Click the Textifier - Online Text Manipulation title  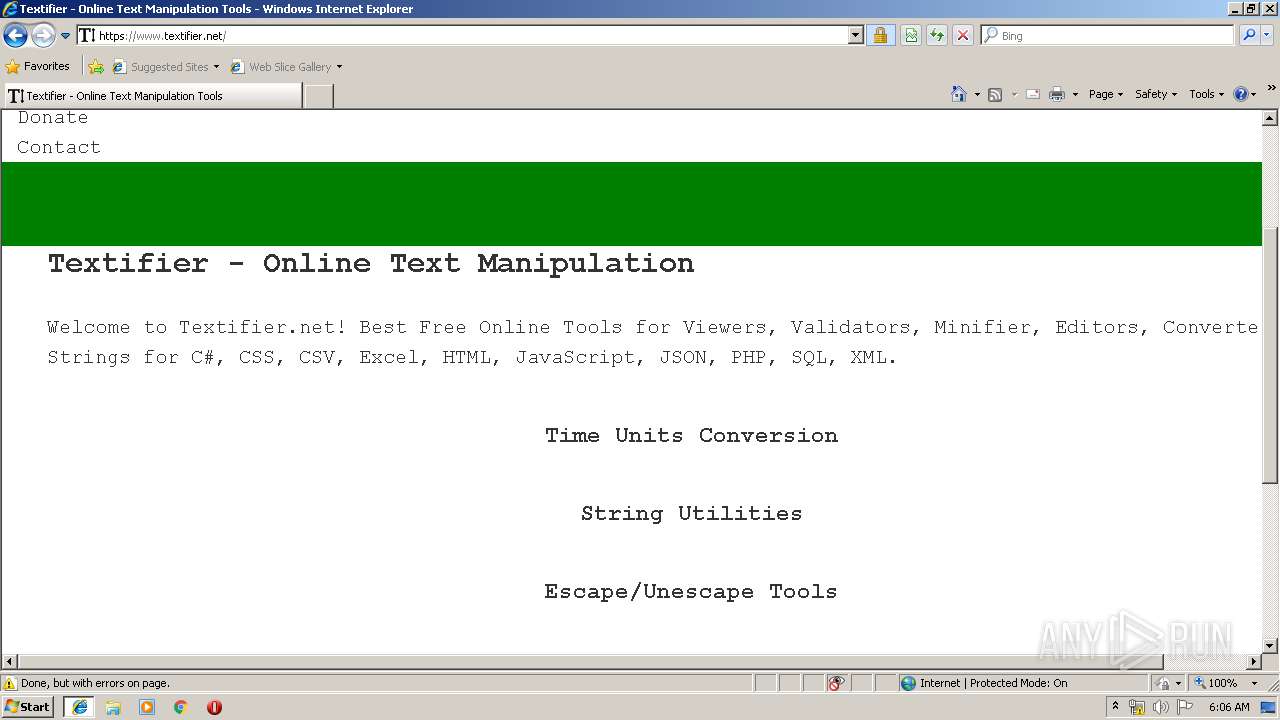(371, 263)
